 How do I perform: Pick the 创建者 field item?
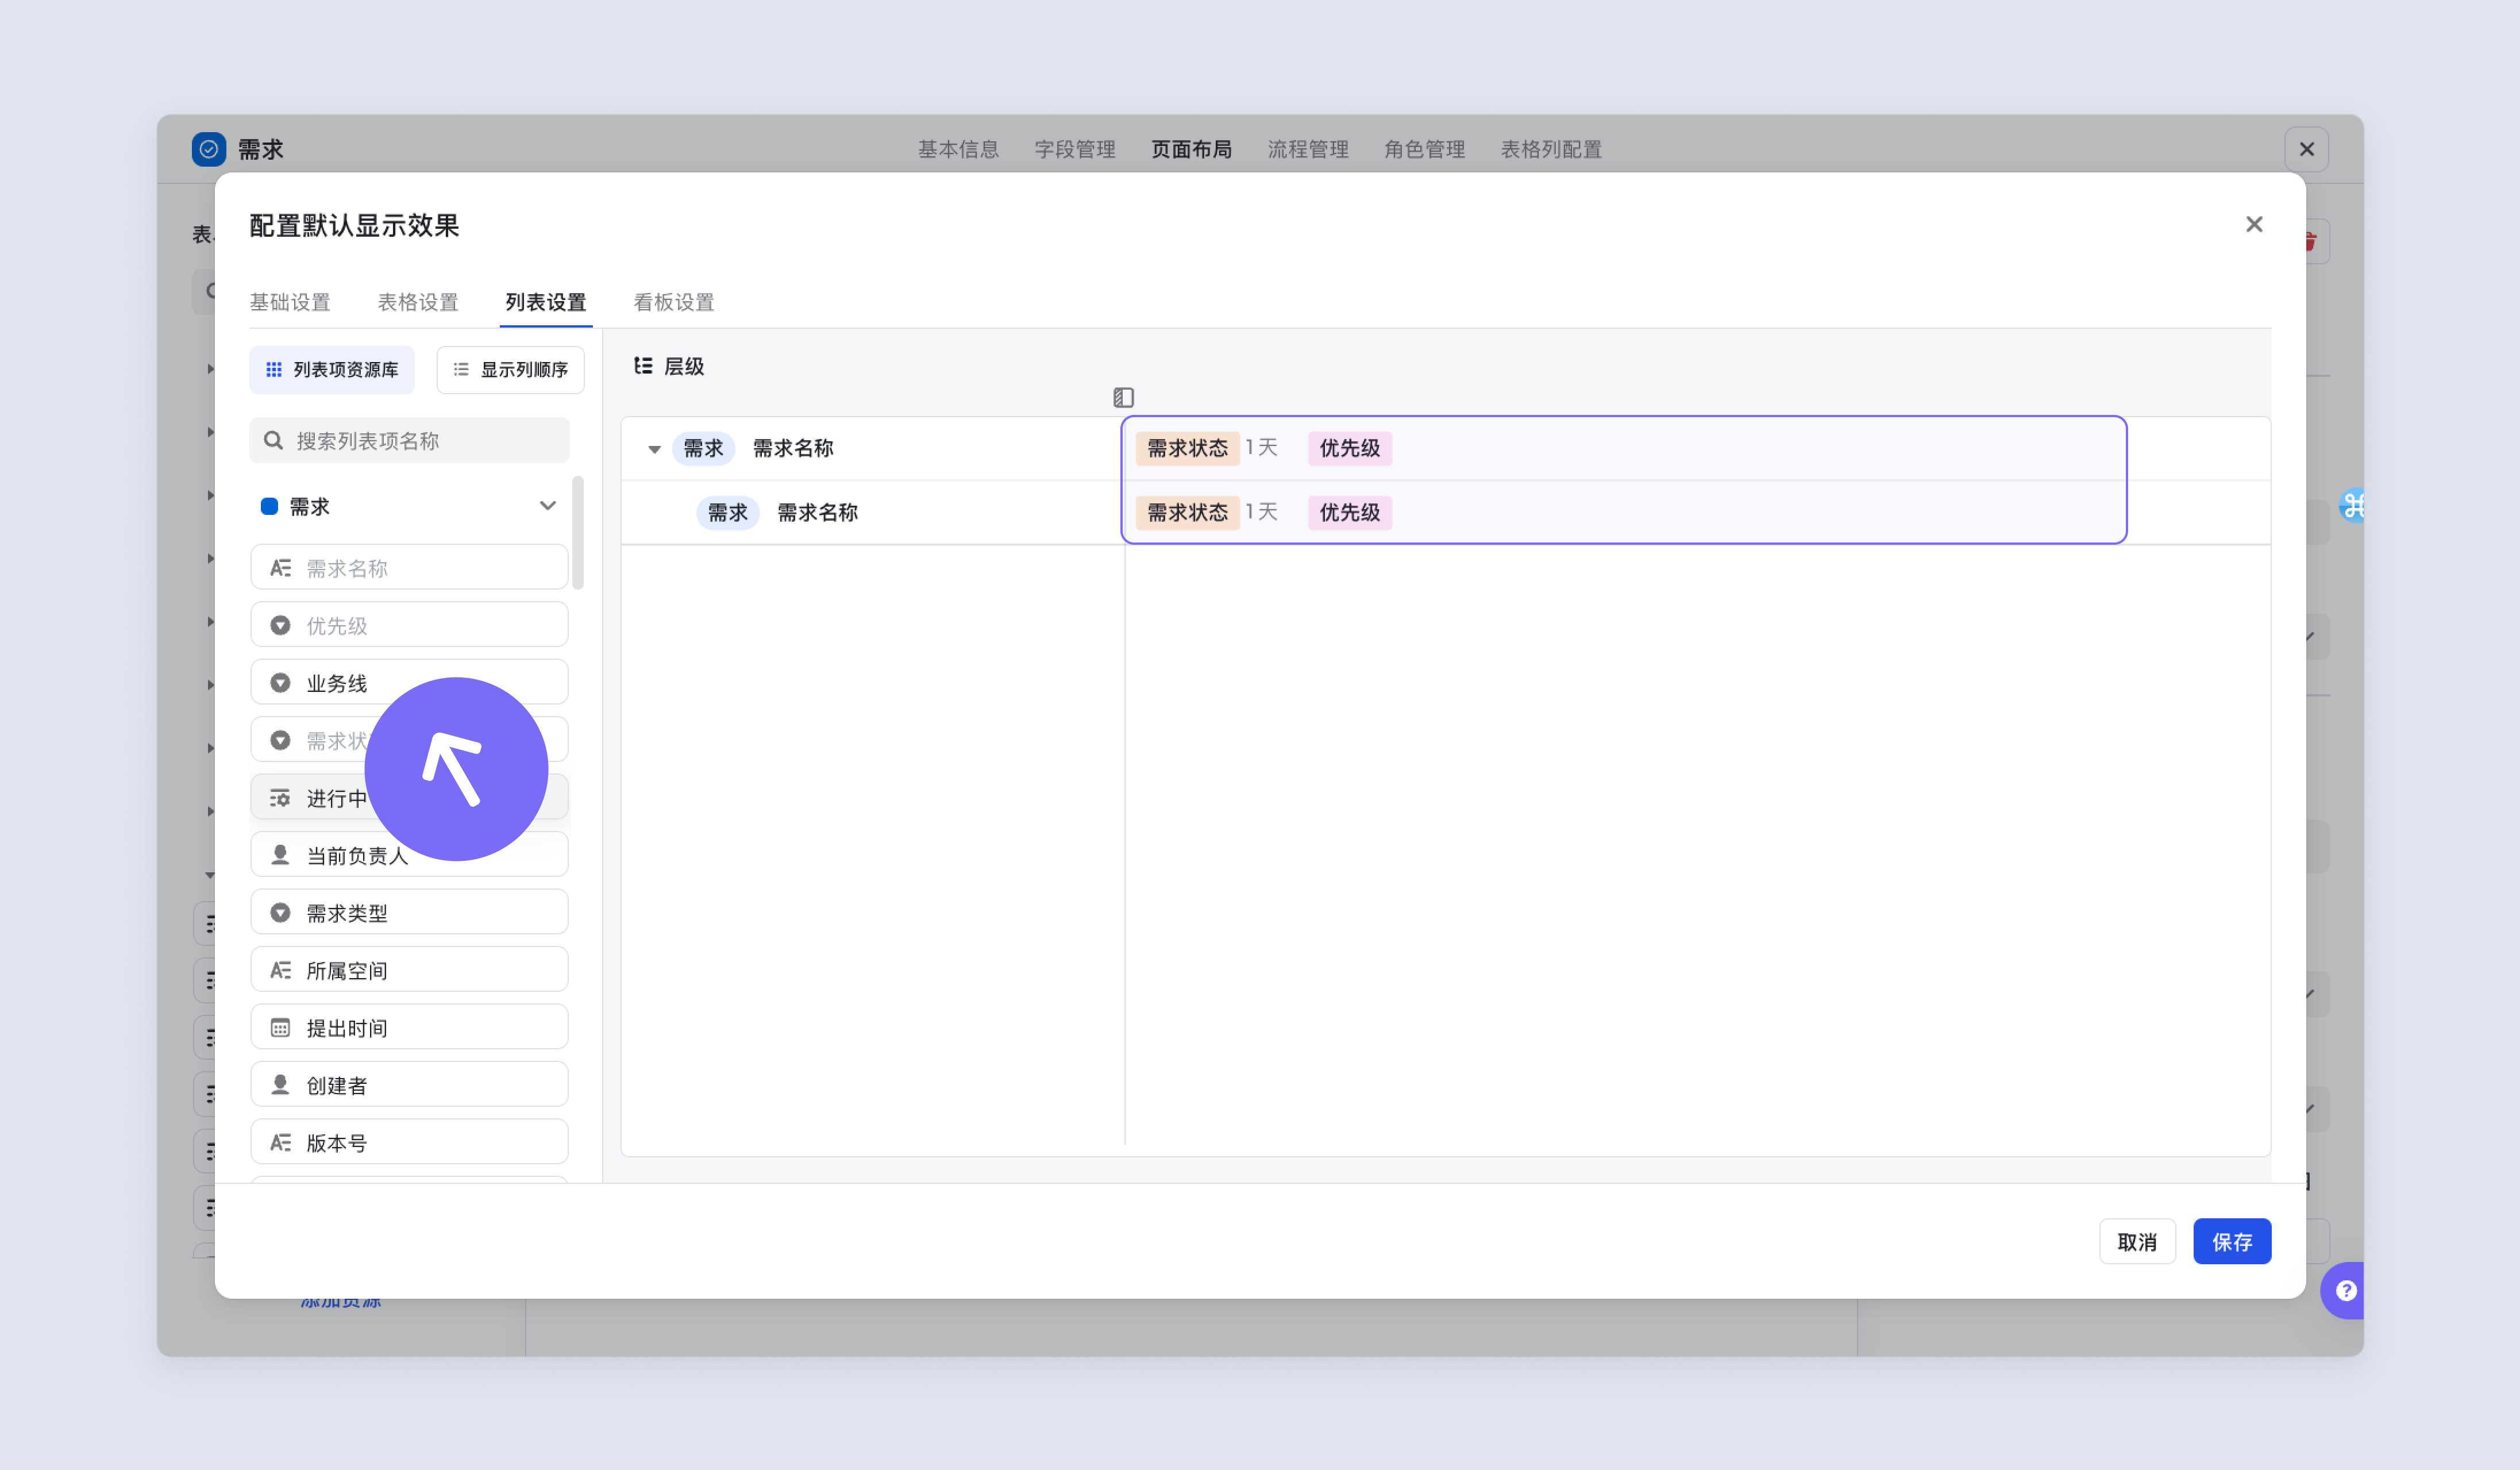click(x=410, y=1085)
